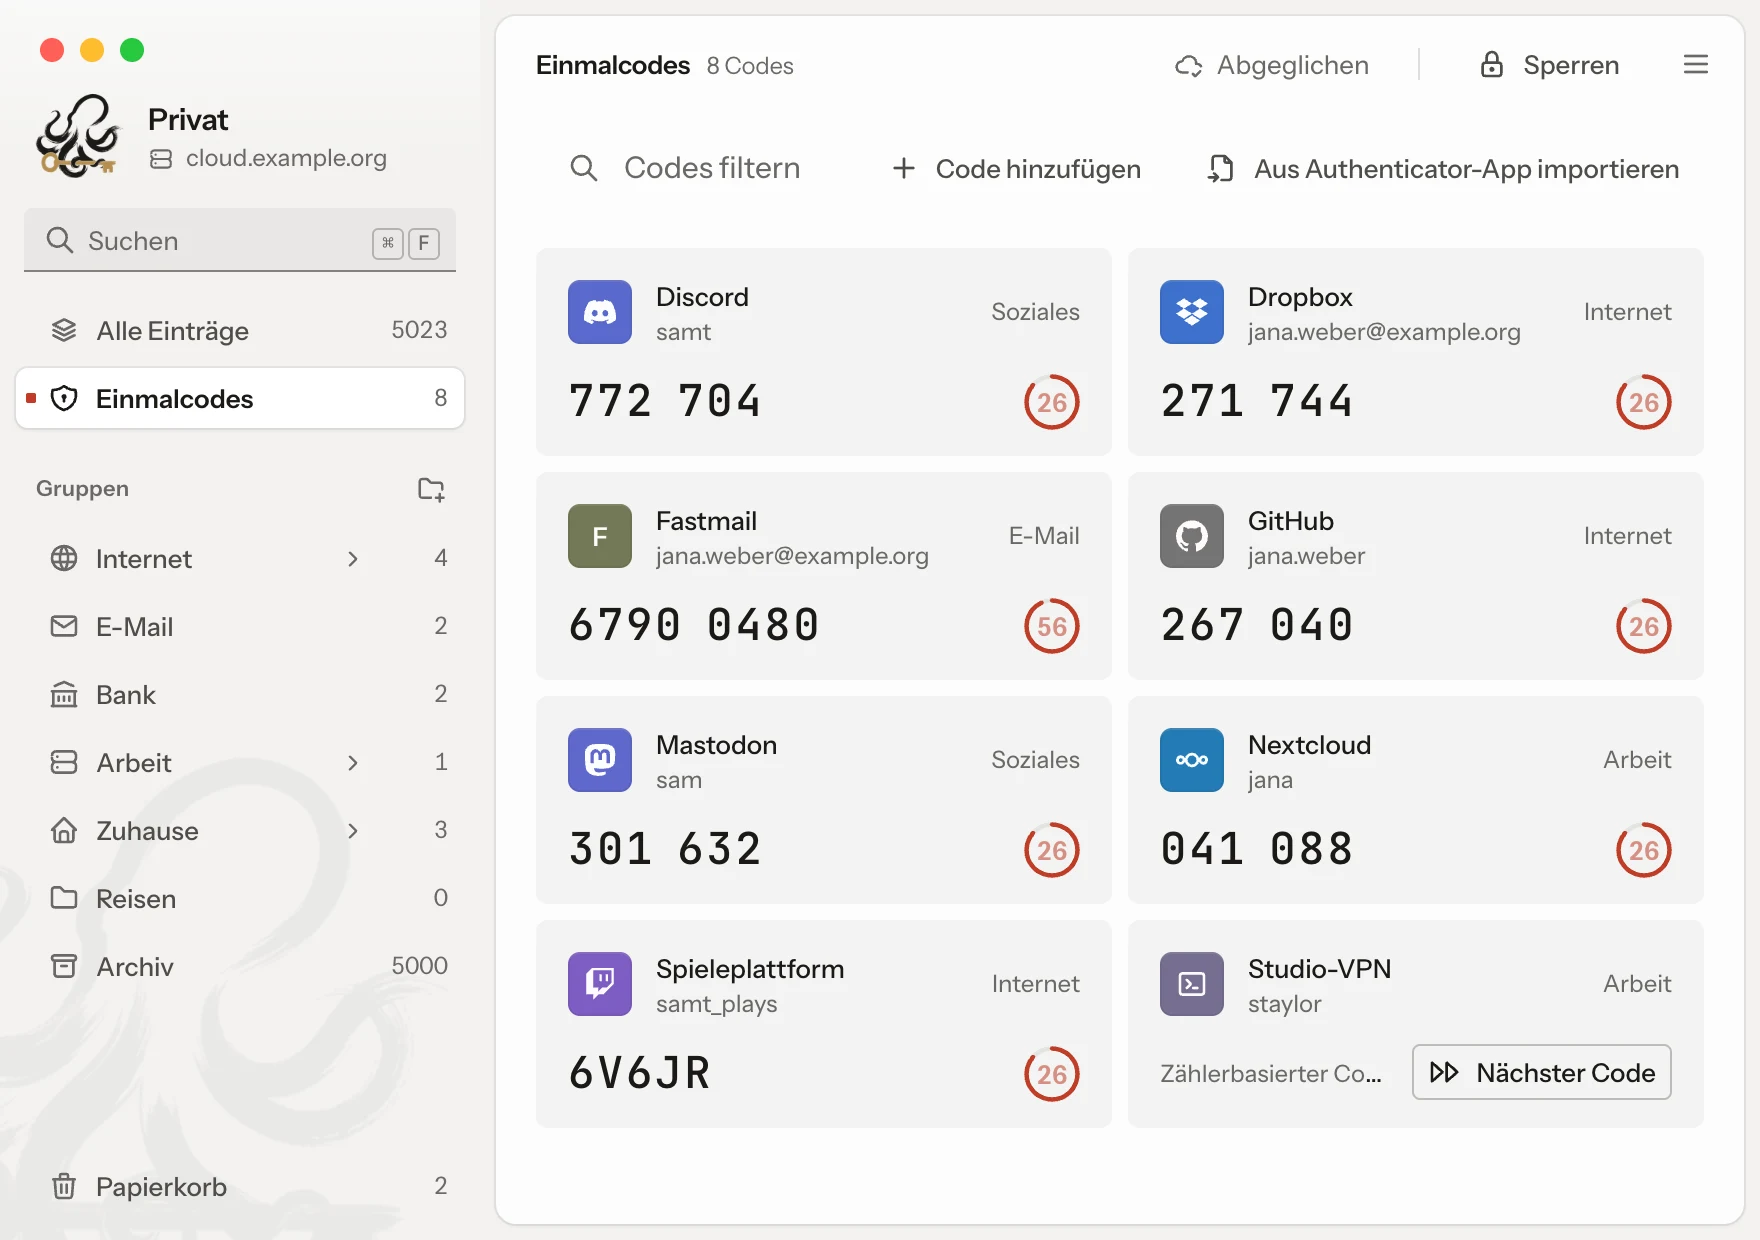Click the GitHub app icon
This screenshot has height=1240, width=1760.
1192,536
